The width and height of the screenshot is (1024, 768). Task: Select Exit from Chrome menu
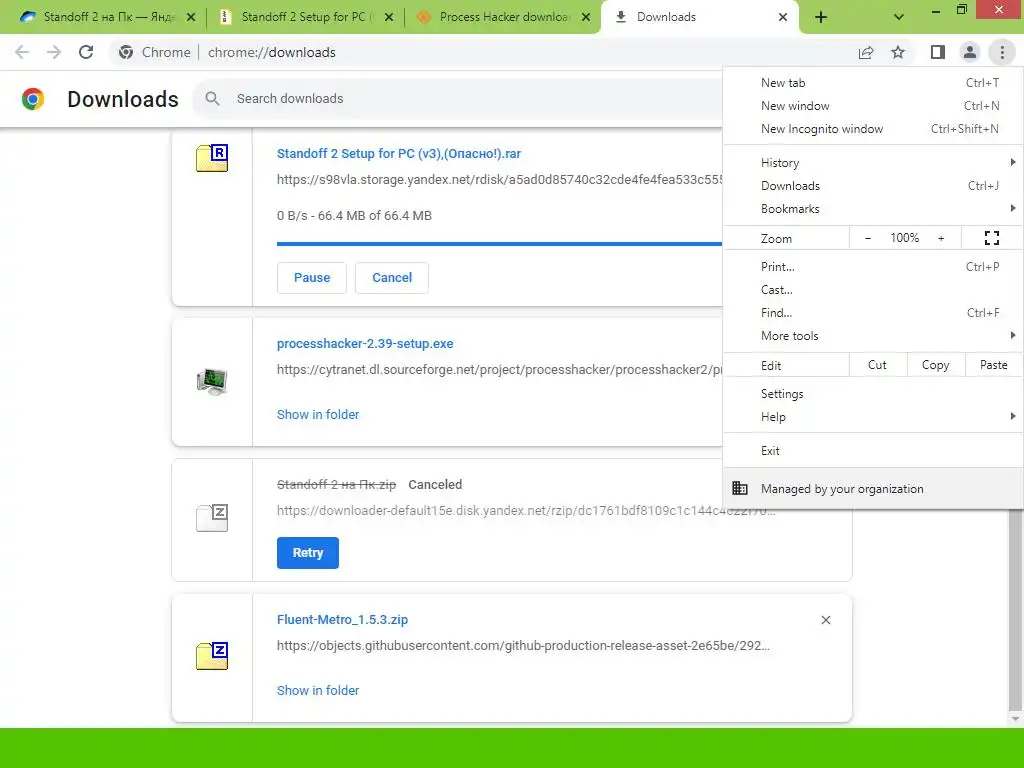coord(873,451)
